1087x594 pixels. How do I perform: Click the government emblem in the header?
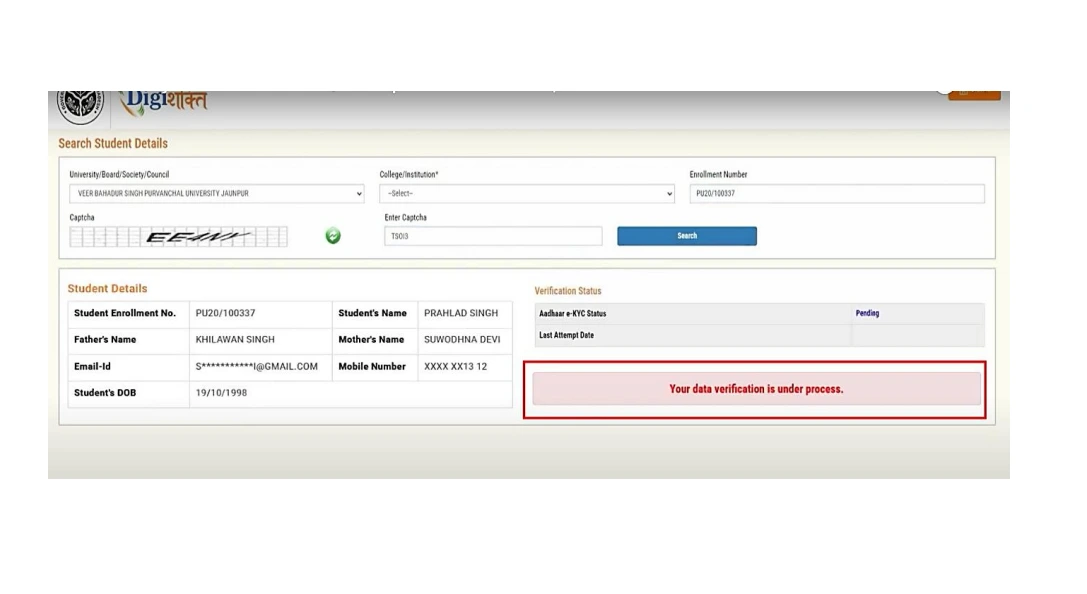click(x=80, y=104)
